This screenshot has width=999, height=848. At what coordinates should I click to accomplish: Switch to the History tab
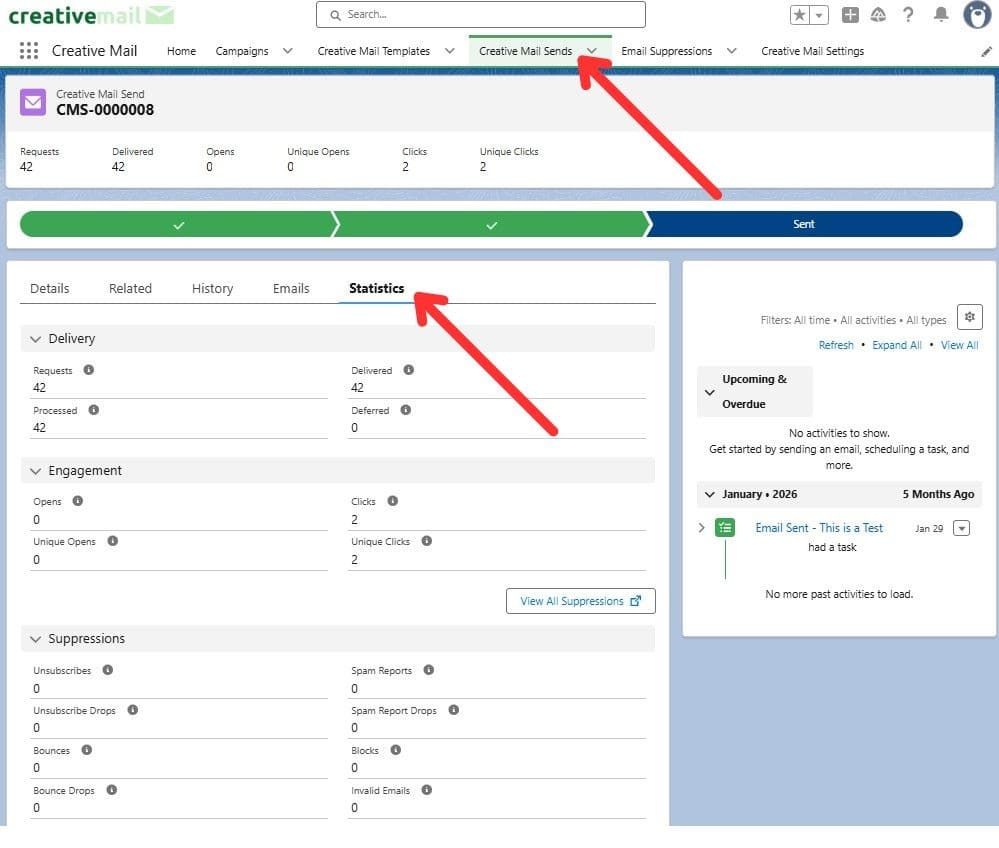click(x=213, y=289)
